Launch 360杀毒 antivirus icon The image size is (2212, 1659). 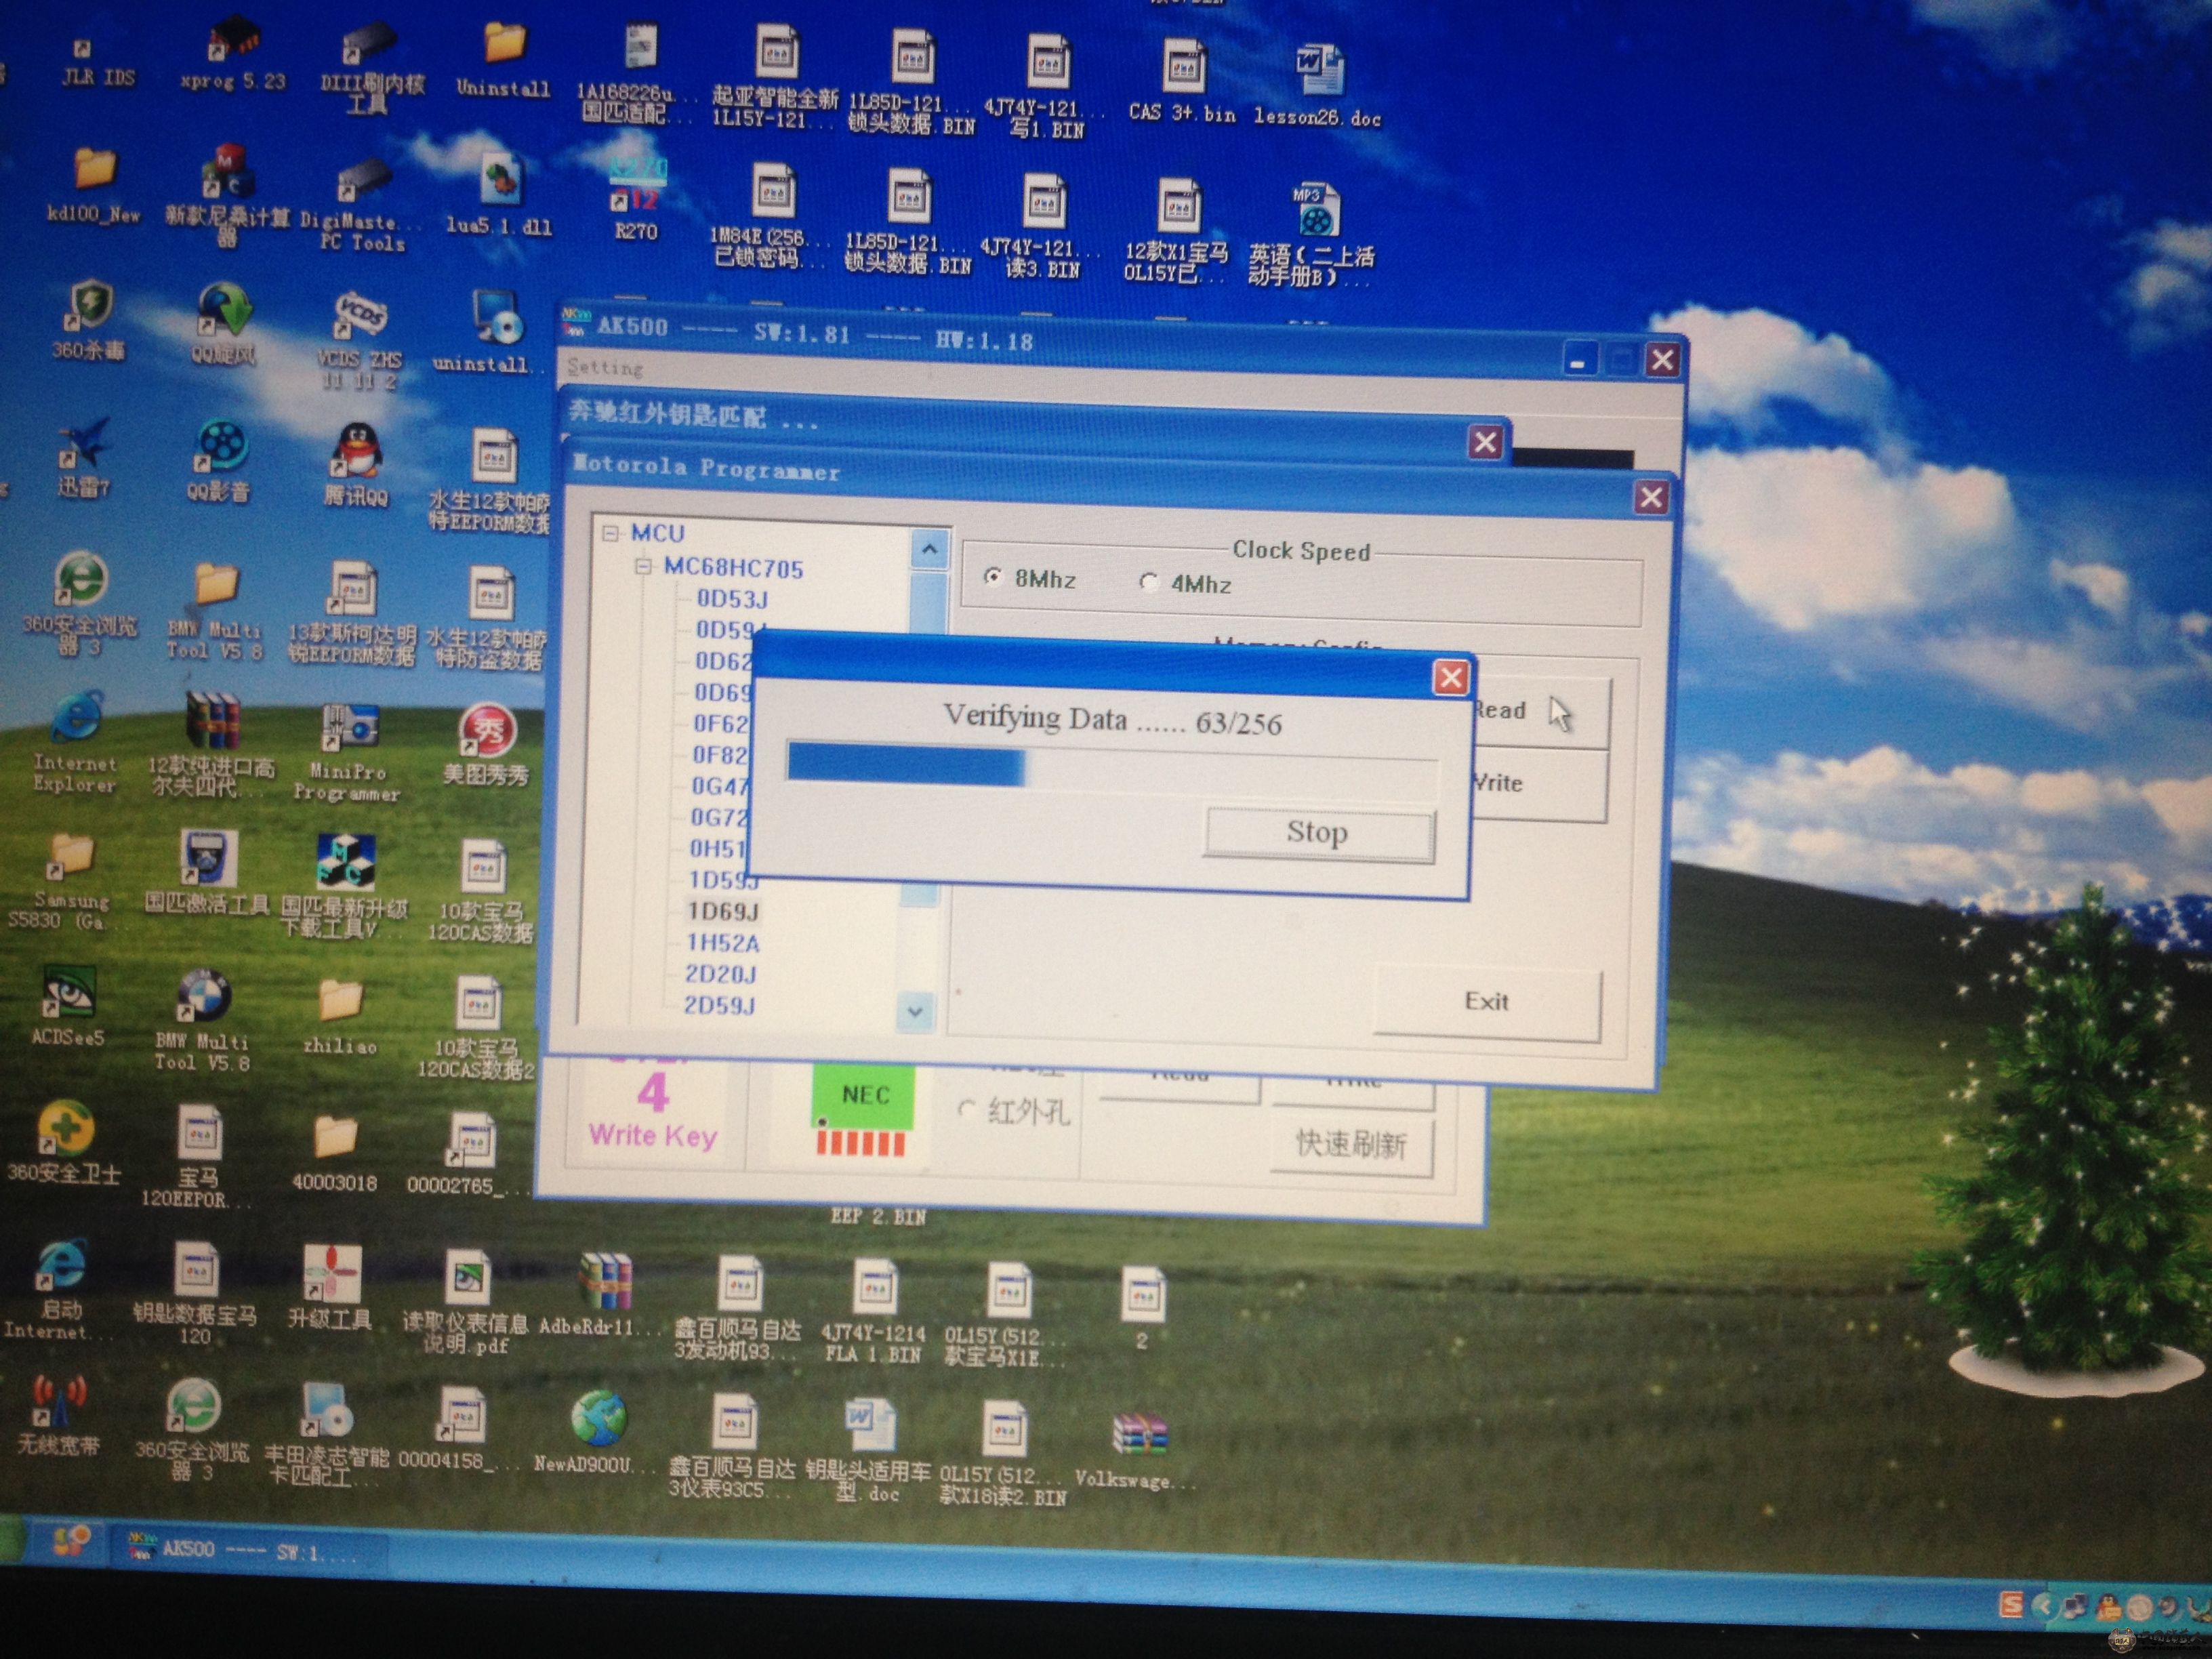click(89, 320)
